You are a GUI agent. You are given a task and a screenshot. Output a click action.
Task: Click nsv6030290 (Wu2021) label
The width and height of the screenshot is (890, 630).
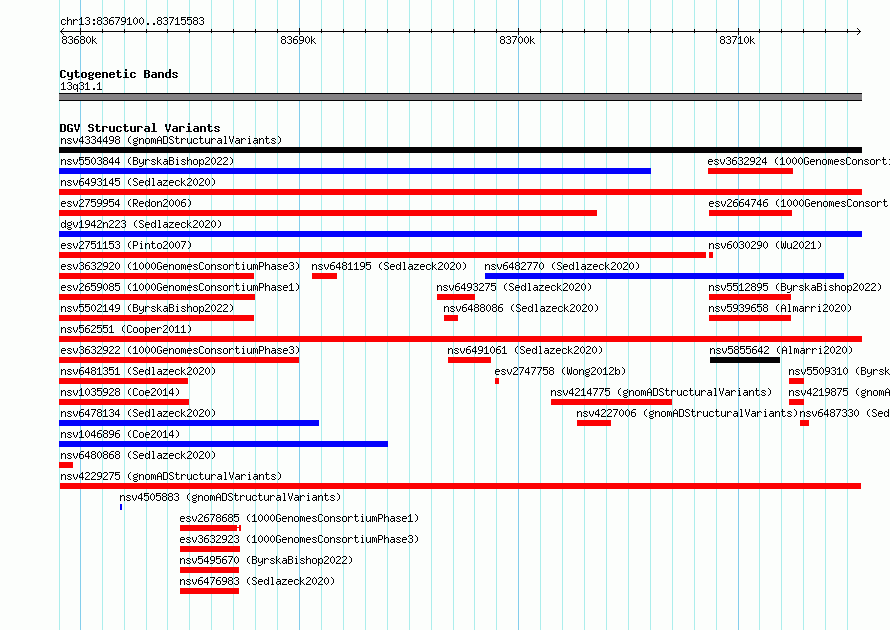[765, 245]
